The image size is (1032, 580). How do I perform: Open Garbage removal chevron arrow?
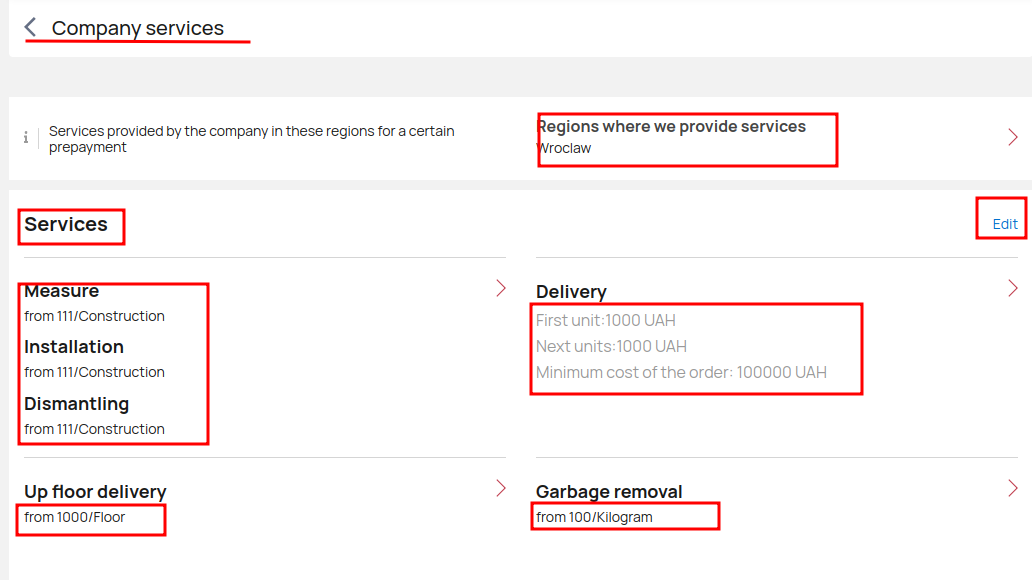point(1013,488)
